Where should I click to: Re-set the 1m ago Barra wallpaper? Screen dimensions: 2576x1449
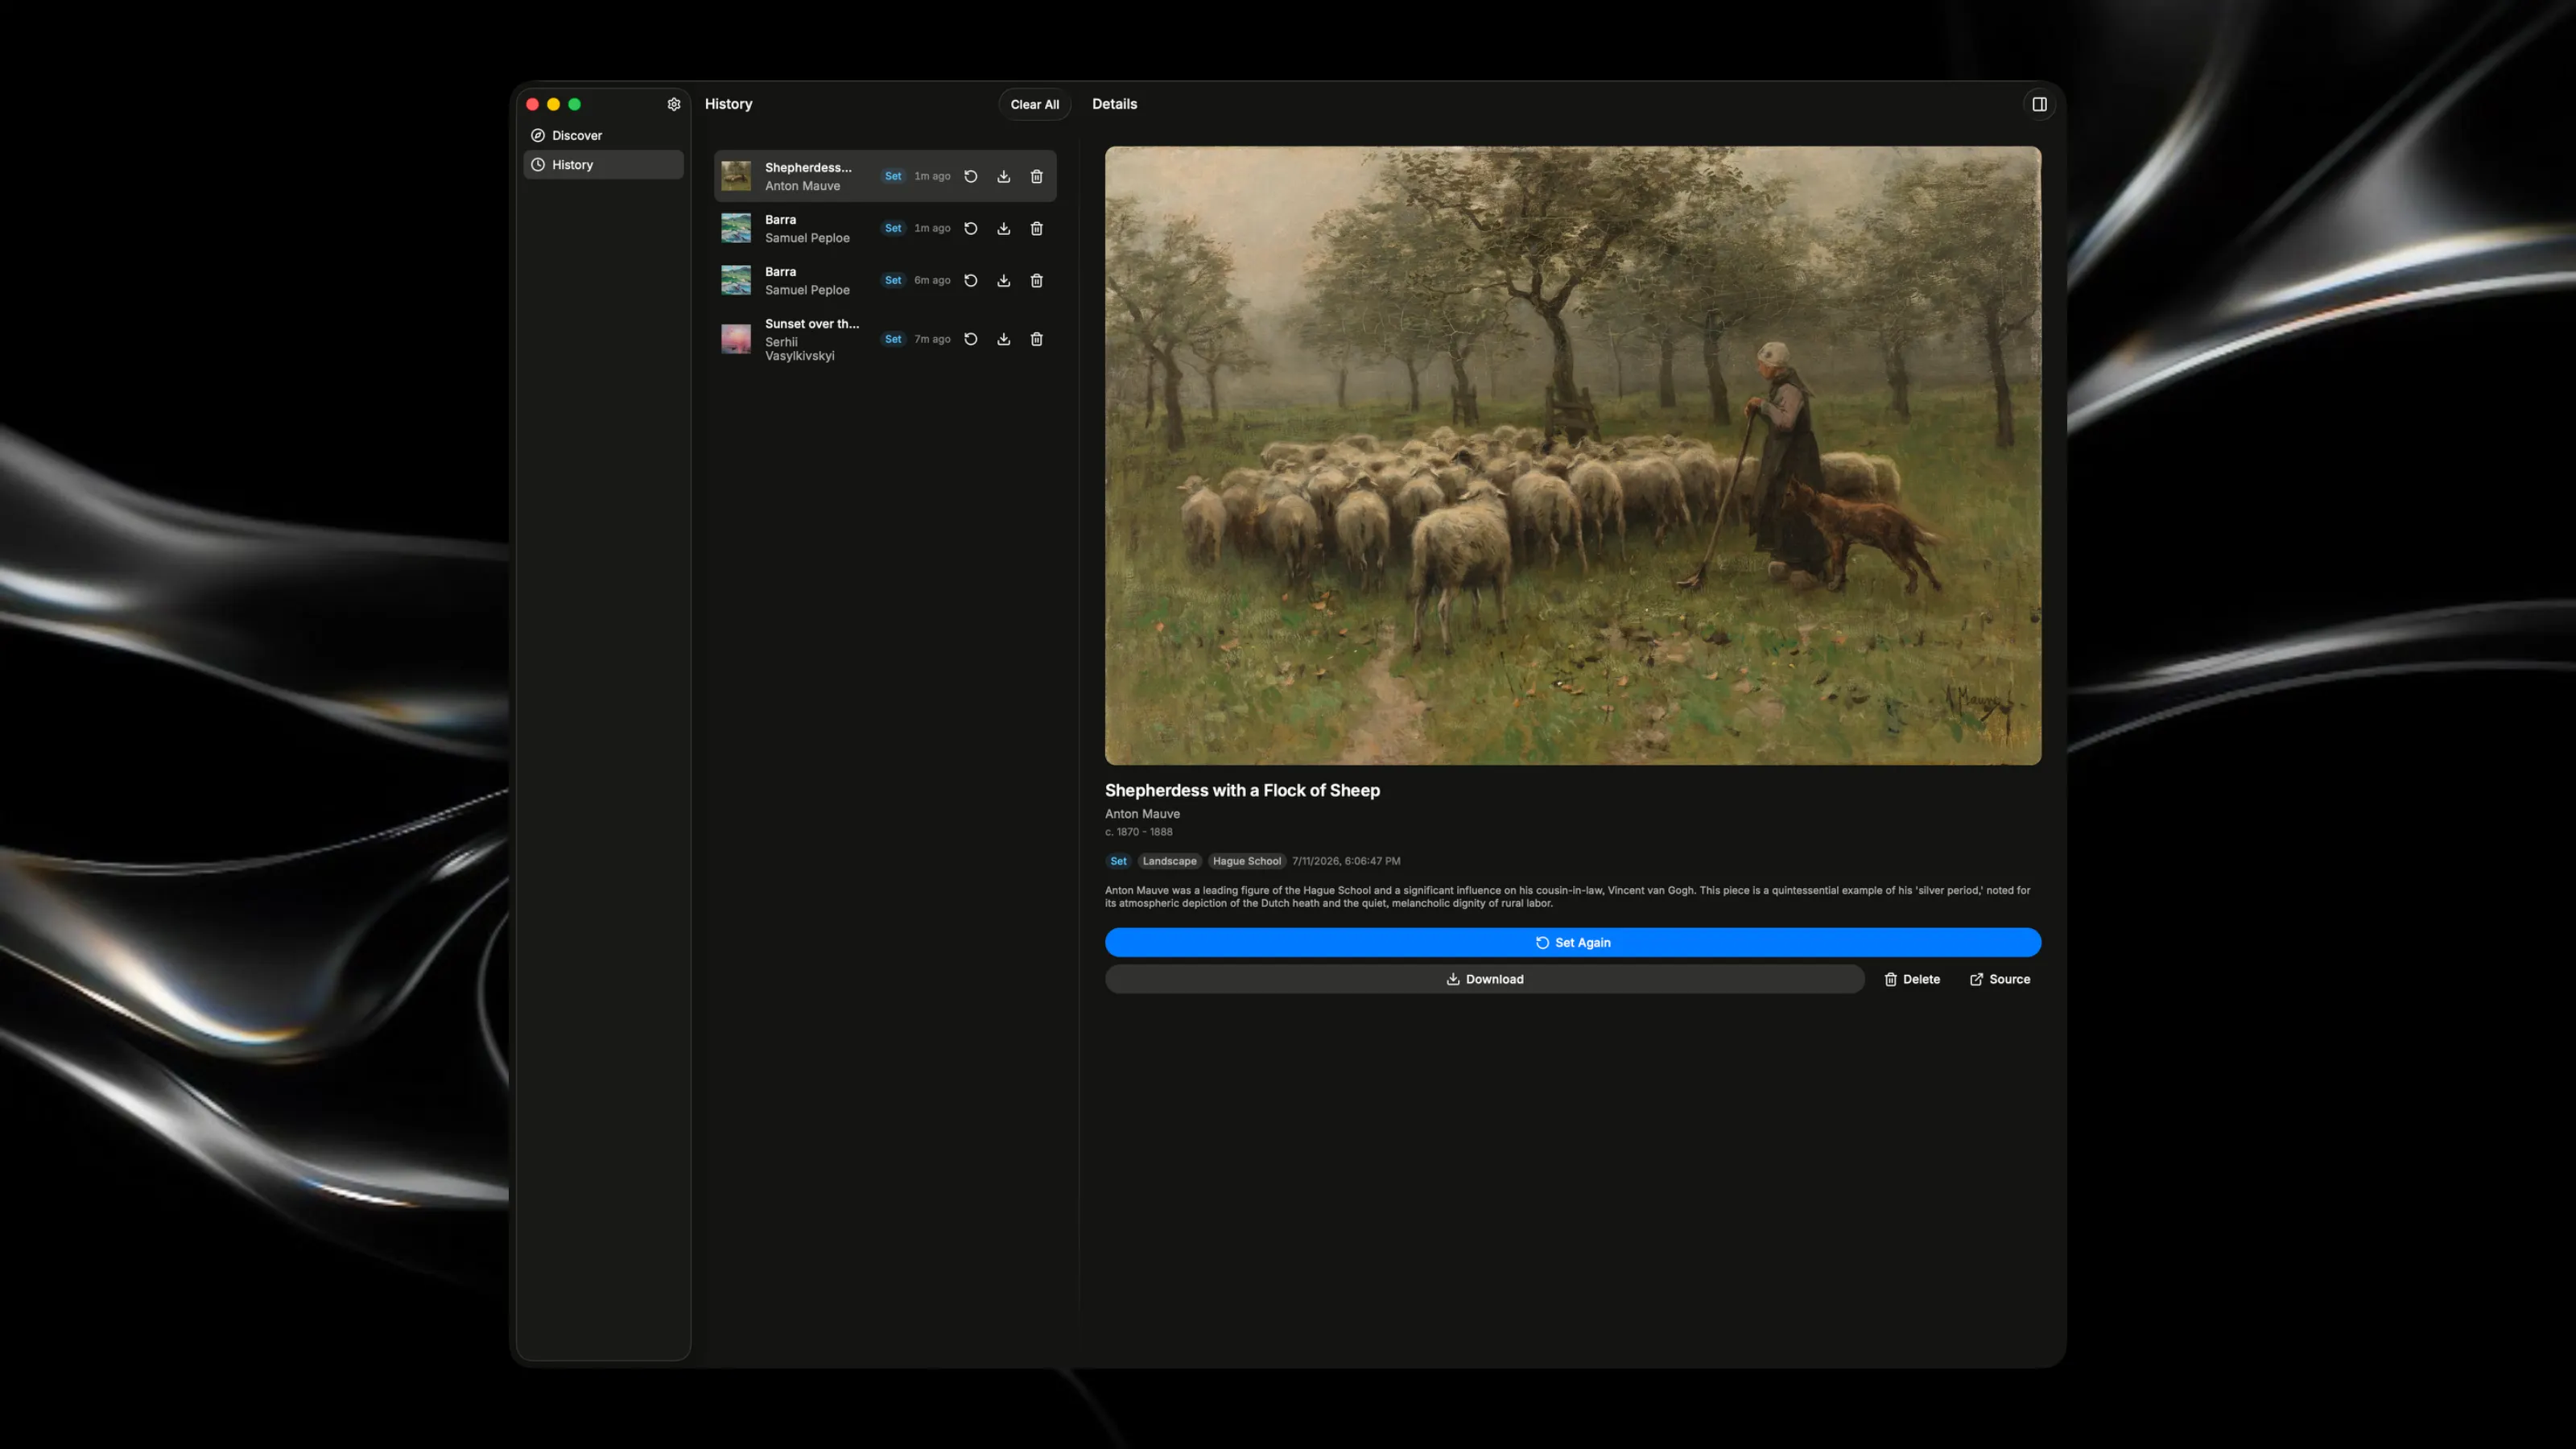(970, 228)
